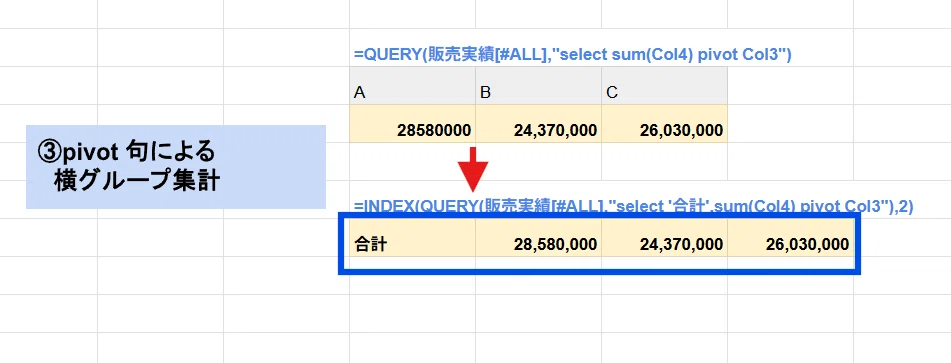Select the upper 26,030,000 cell
Viewport: 951px width, 363px height.
(665, 124)
